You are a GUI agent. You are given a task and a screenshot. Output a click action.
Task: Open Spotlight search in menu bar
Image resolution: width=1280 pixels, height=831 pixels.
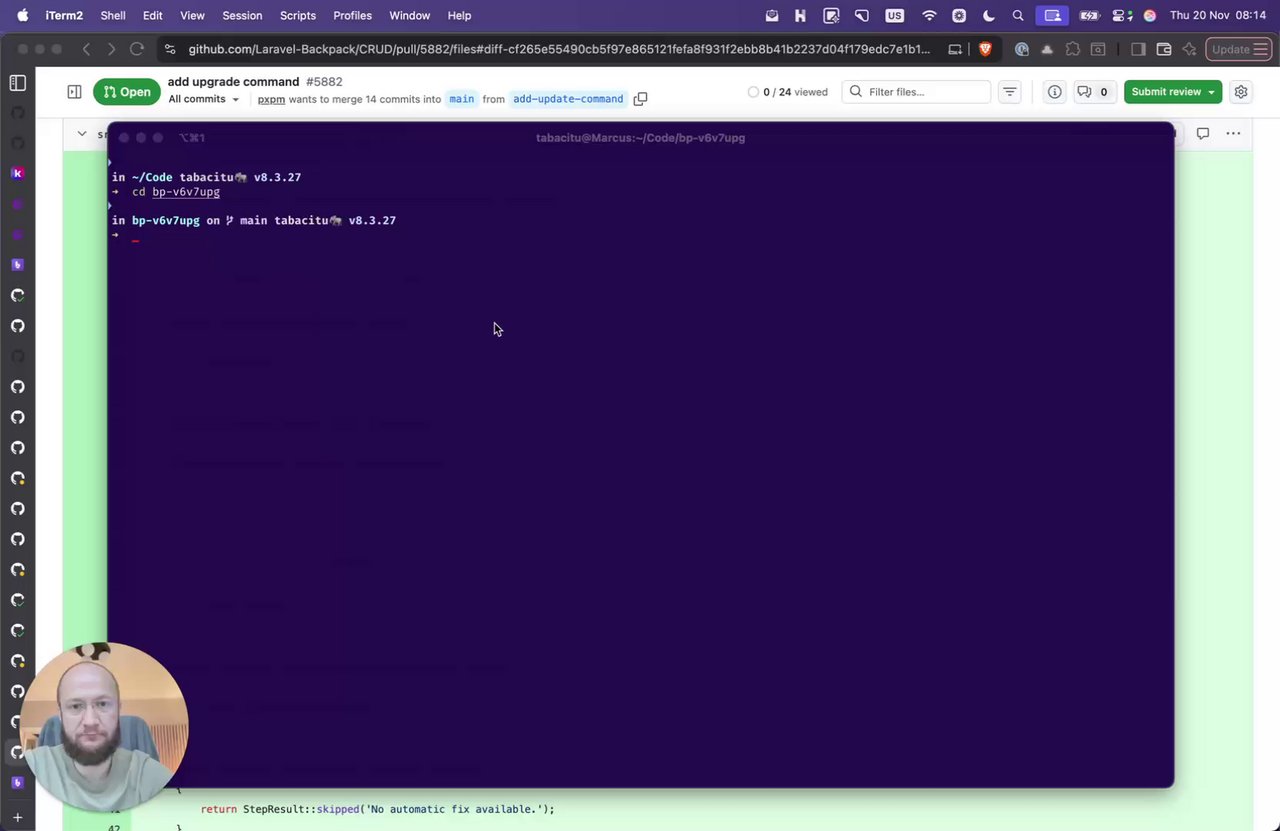coord(1018,15)
